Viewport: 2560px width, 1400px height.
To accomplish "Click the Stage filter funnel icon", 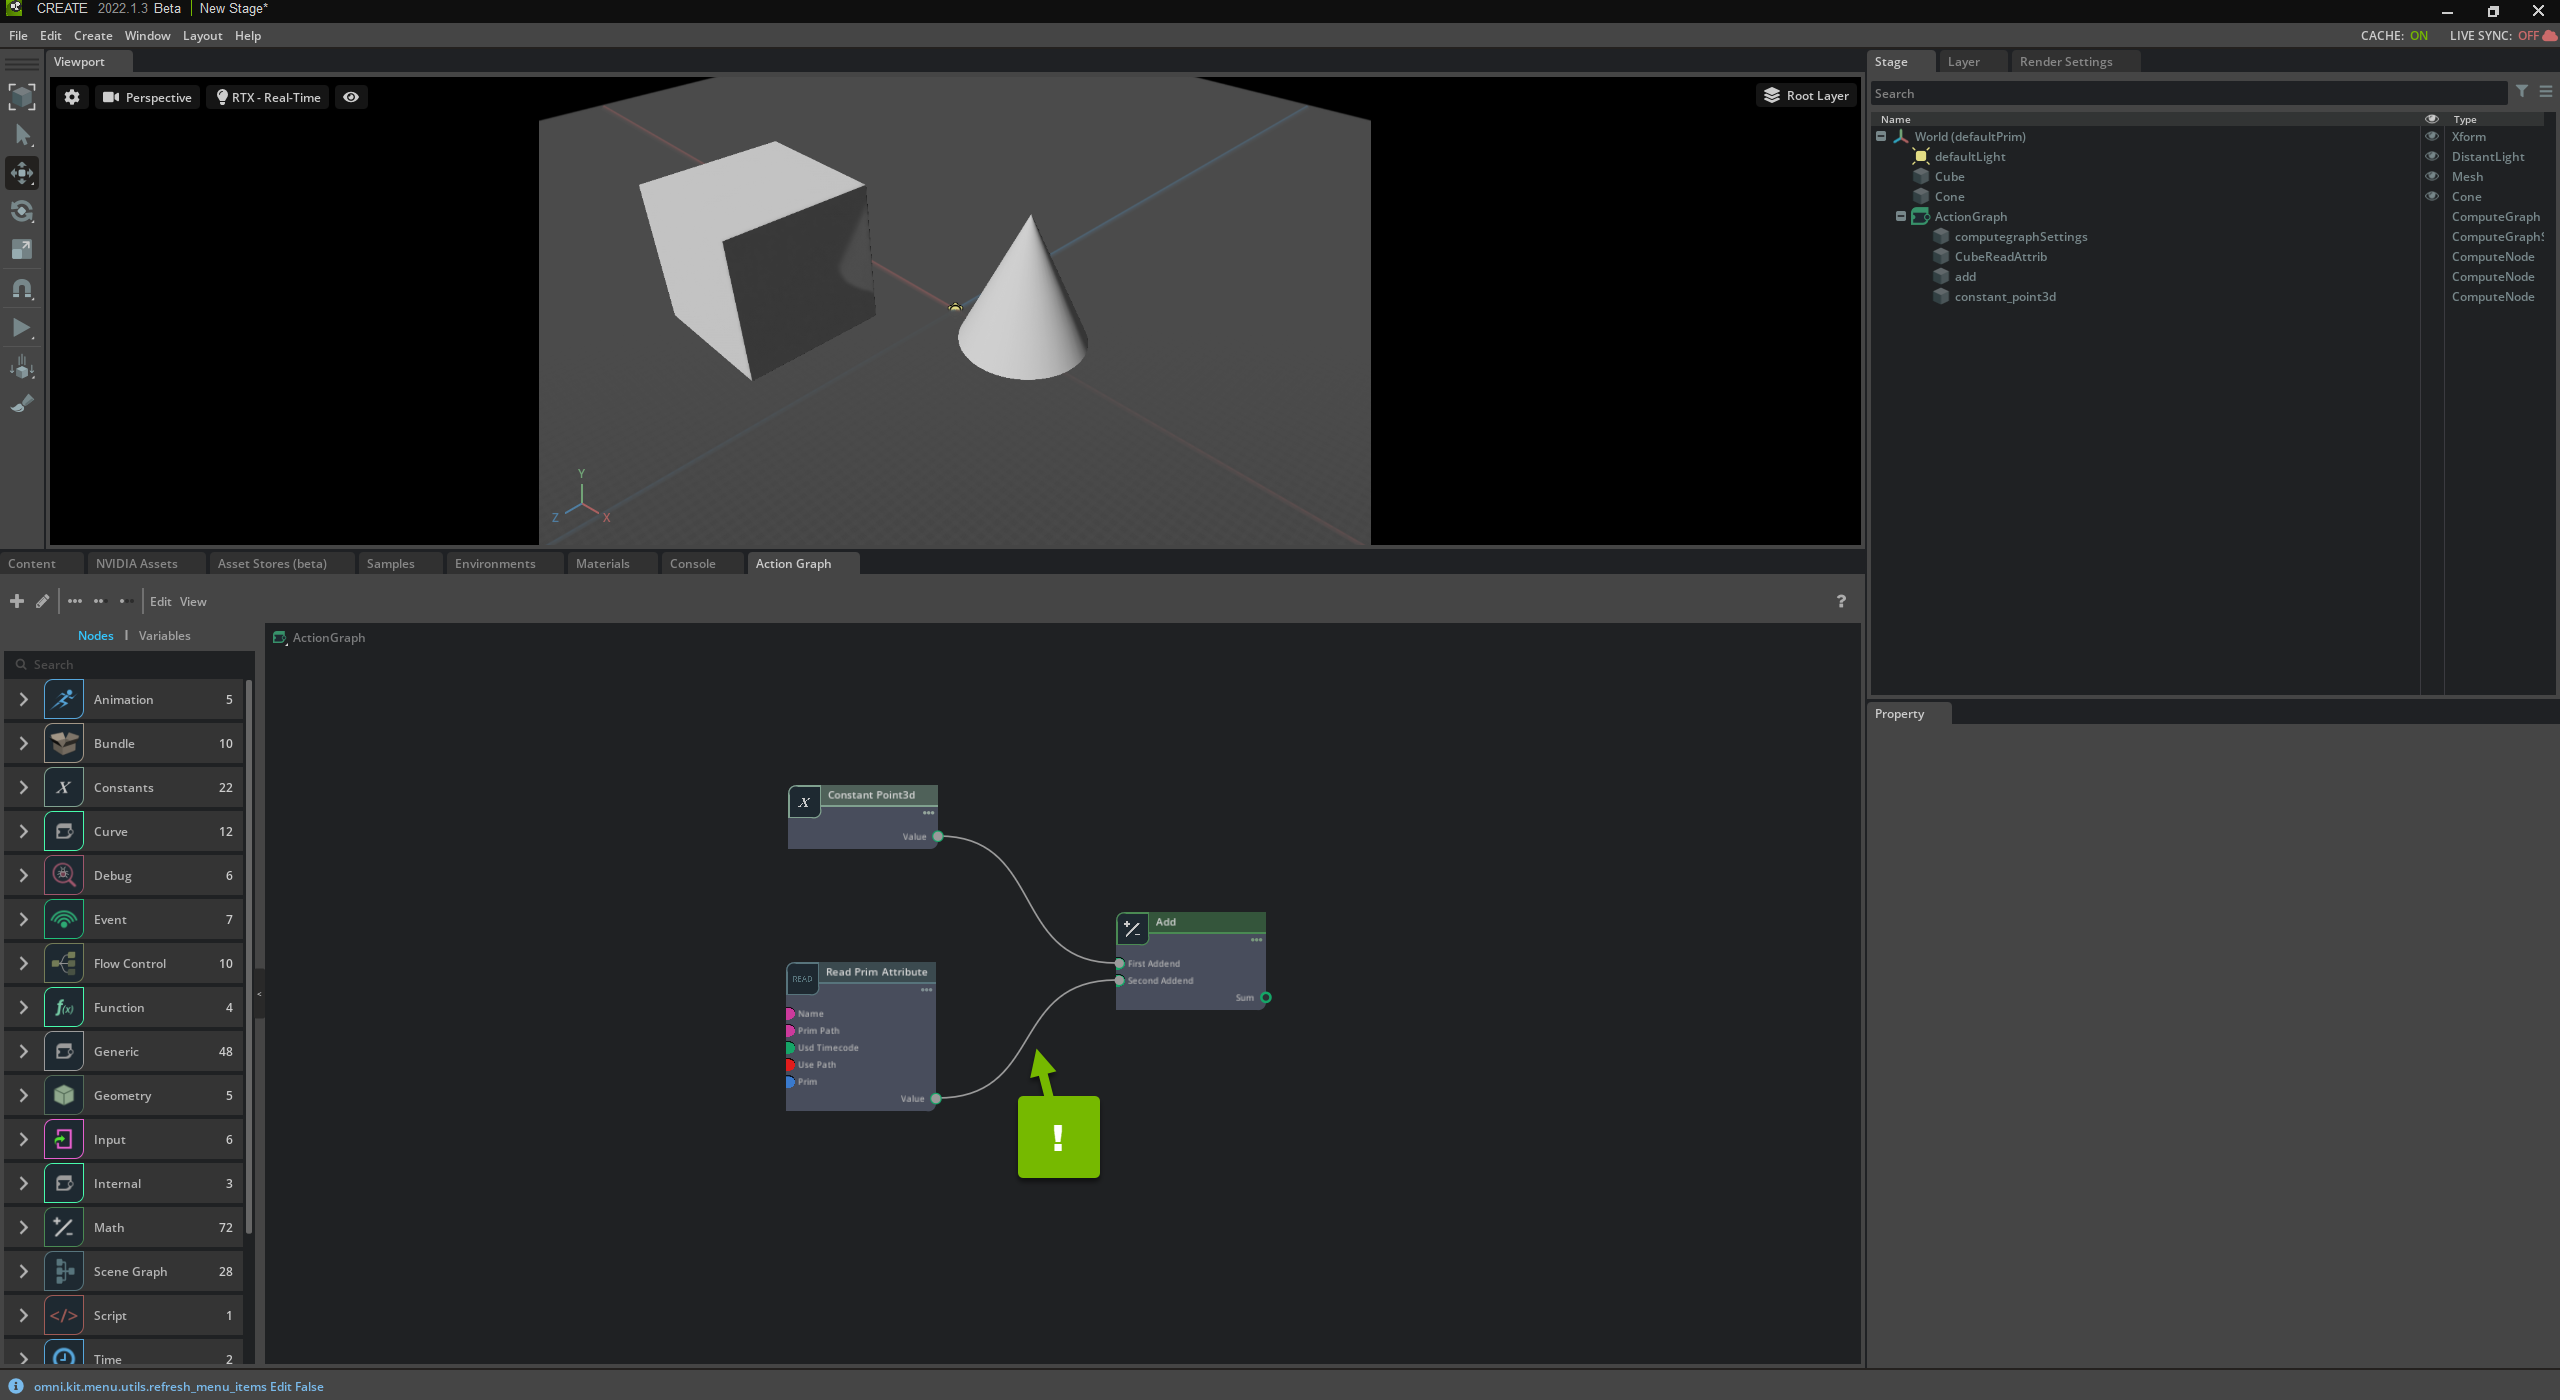I will point(2522,92).
